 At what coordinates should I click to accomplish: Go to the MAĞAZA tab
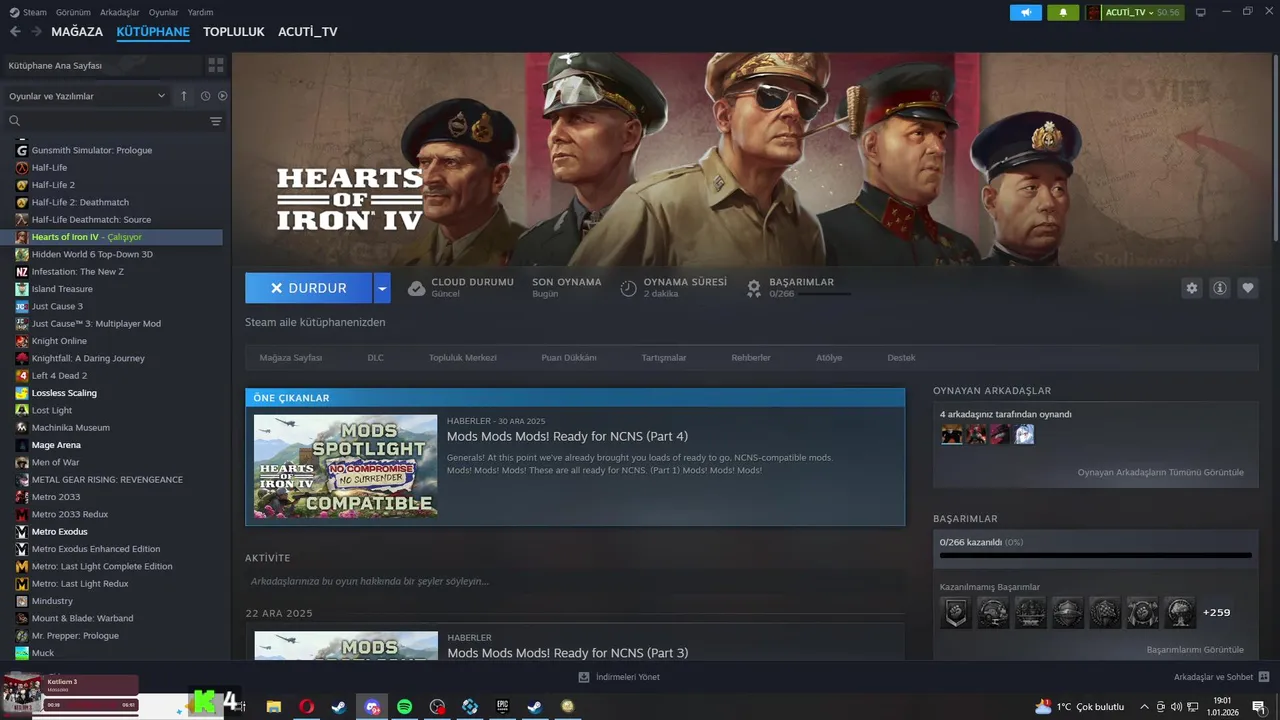pyautogui.click(x=77, y=32)
